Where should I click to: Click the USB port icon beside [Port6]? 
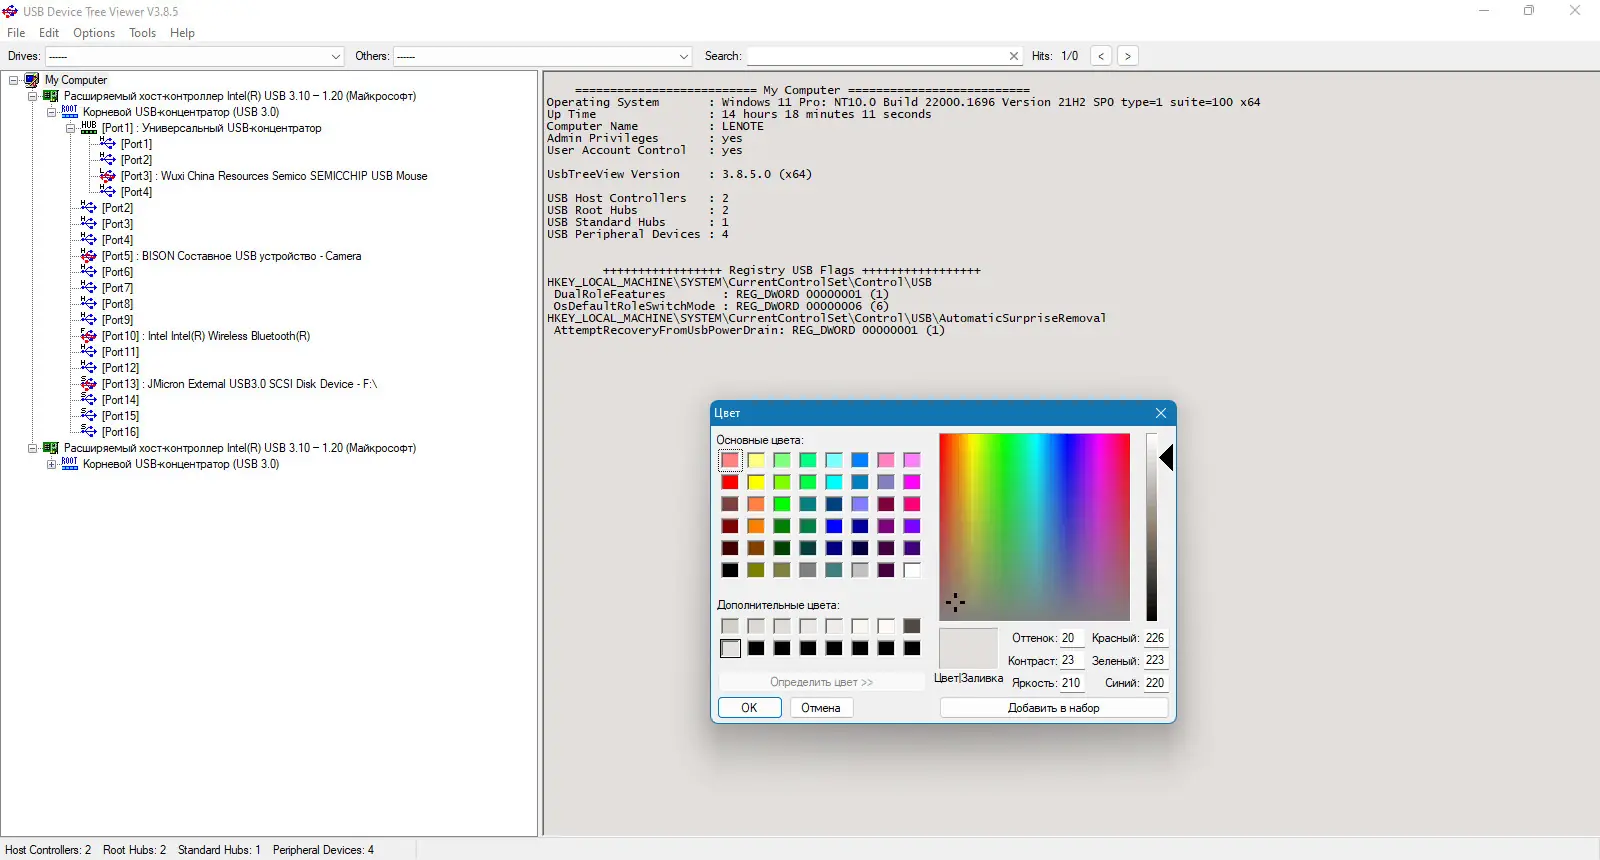[89, 272]
